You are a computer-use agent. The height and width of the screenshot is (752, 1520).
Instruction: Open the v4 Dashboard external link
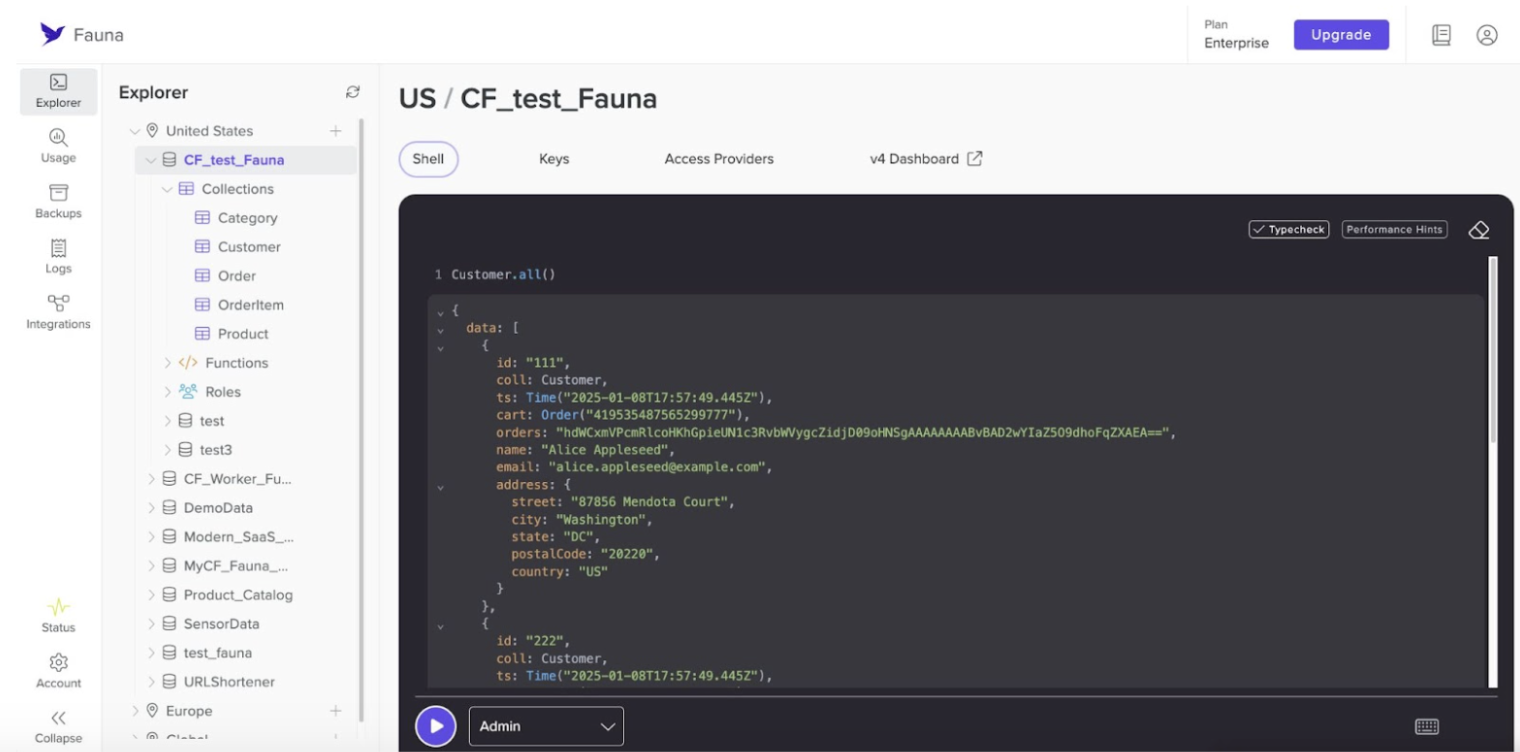point(926,159)
